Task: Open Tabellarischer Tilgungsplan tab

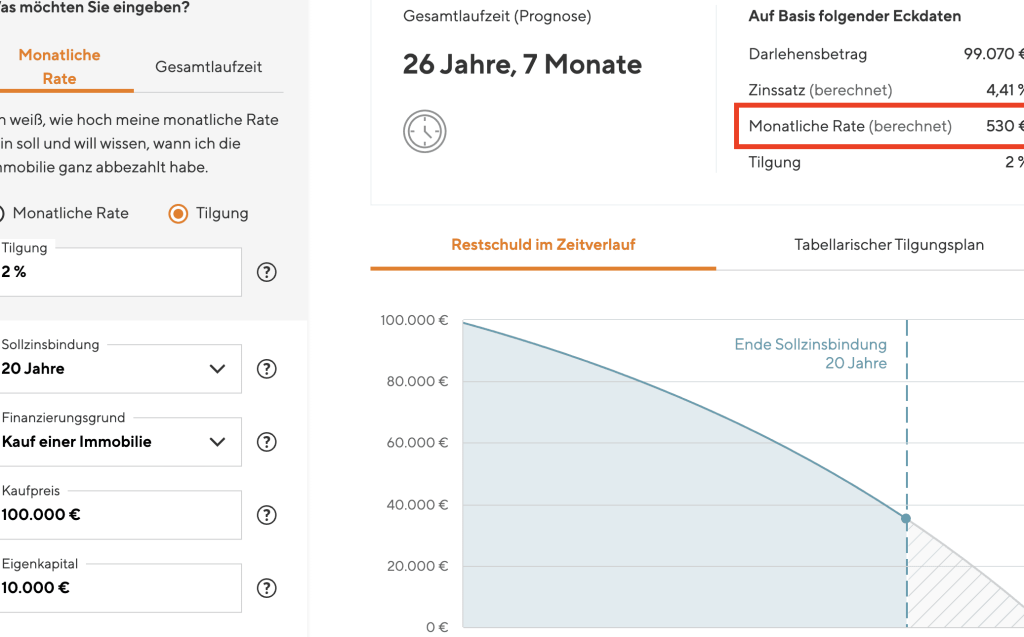Action: coord(889,245)
